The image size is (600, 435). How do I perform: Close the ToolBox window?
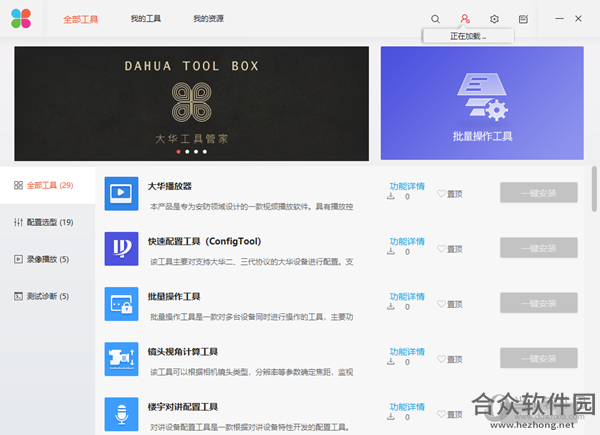click(578, 18)
